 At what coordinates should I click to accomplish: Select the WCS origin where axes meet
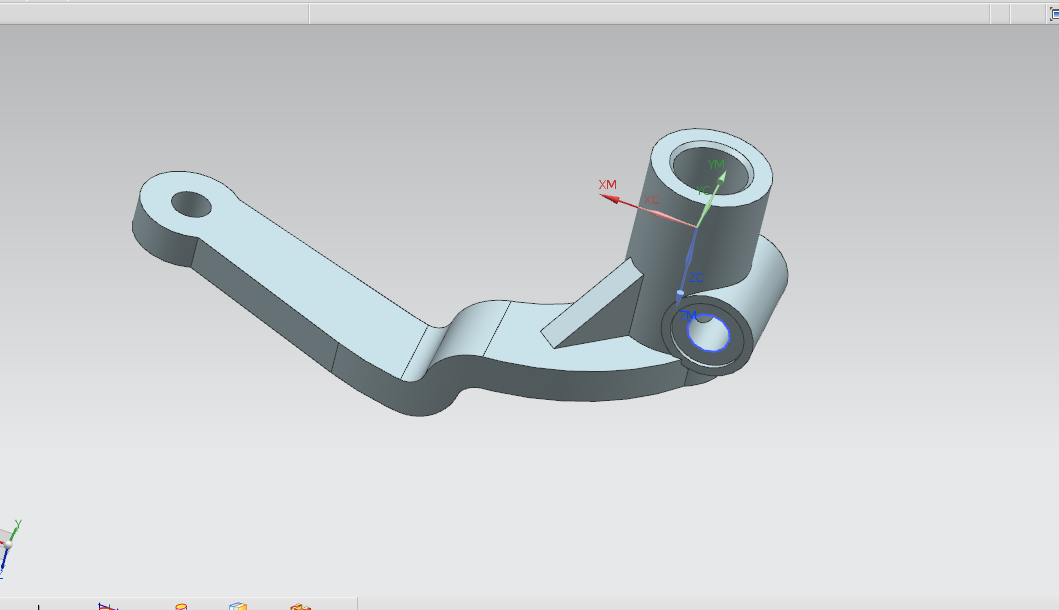coord(696,227)
